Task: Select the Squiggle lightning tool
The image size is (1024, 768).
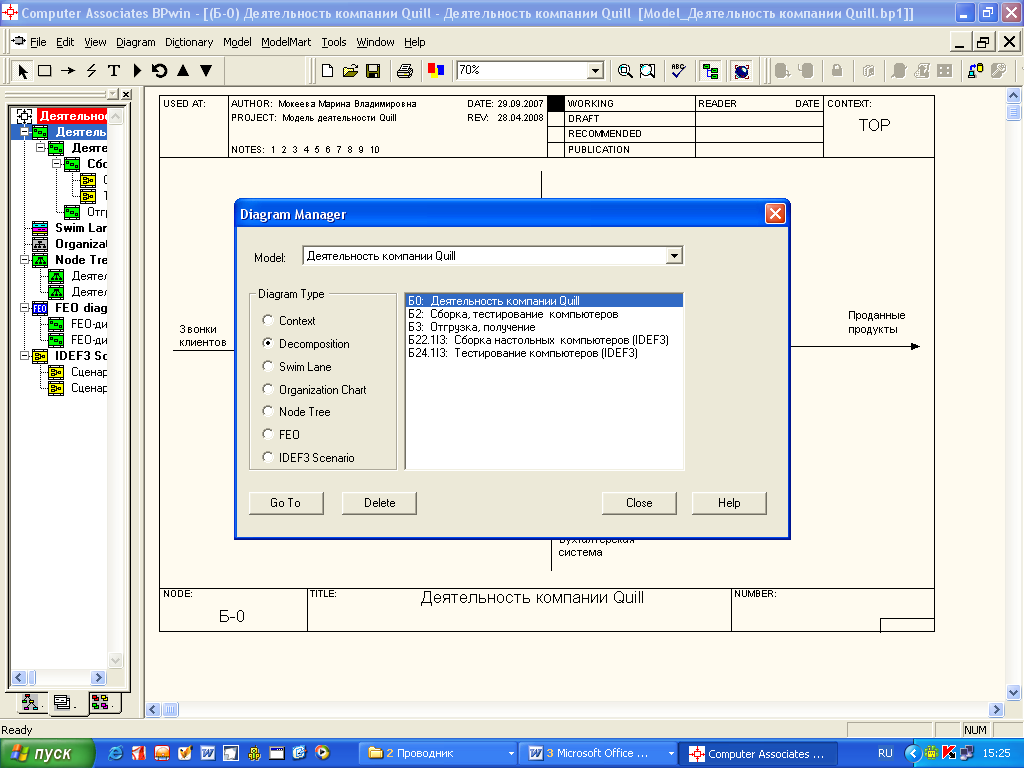Action: coord(91,71)
